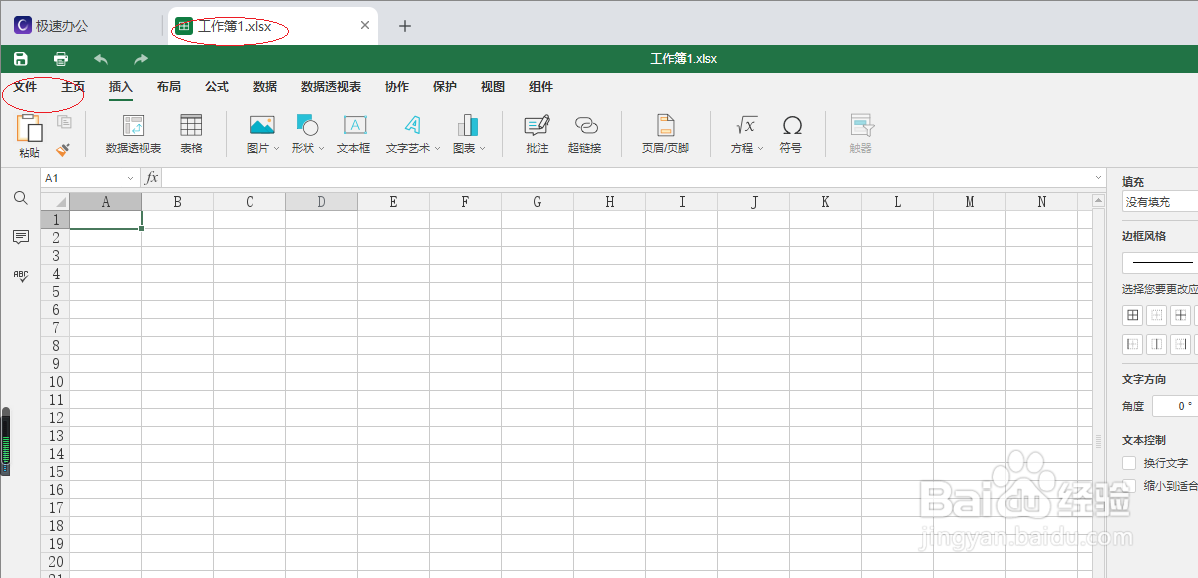
Task: Insert a 批注 comment
Action: [536, 133]
